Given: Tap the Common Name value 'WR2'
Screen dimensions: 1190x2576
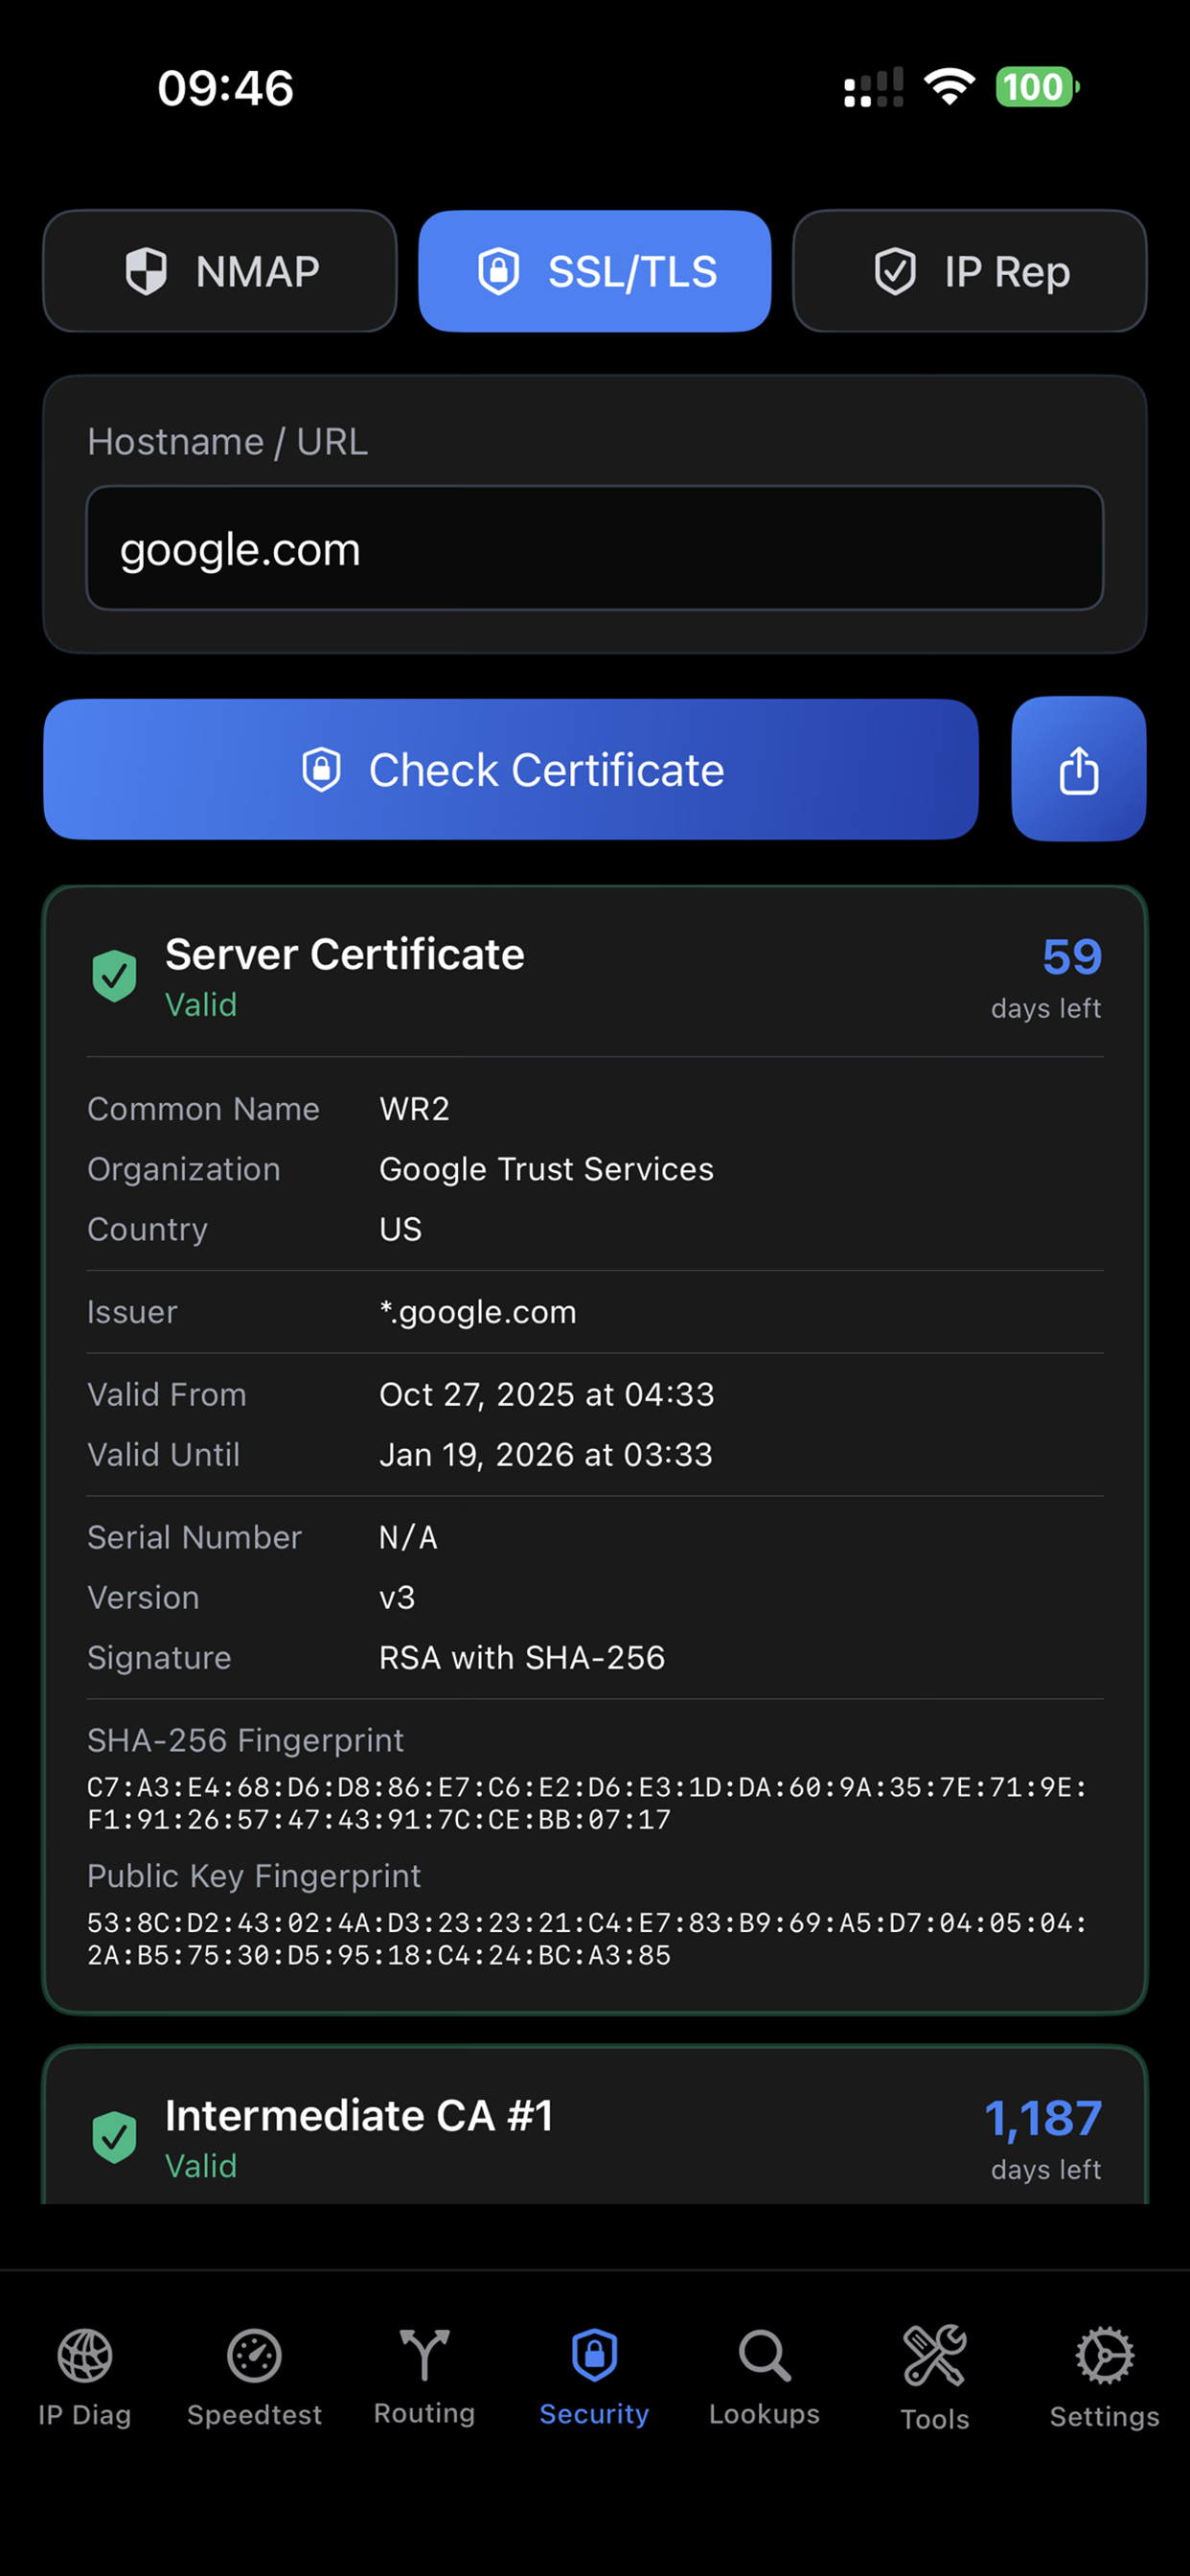Looking at the screenshot, I should [x=415, y=1109].
